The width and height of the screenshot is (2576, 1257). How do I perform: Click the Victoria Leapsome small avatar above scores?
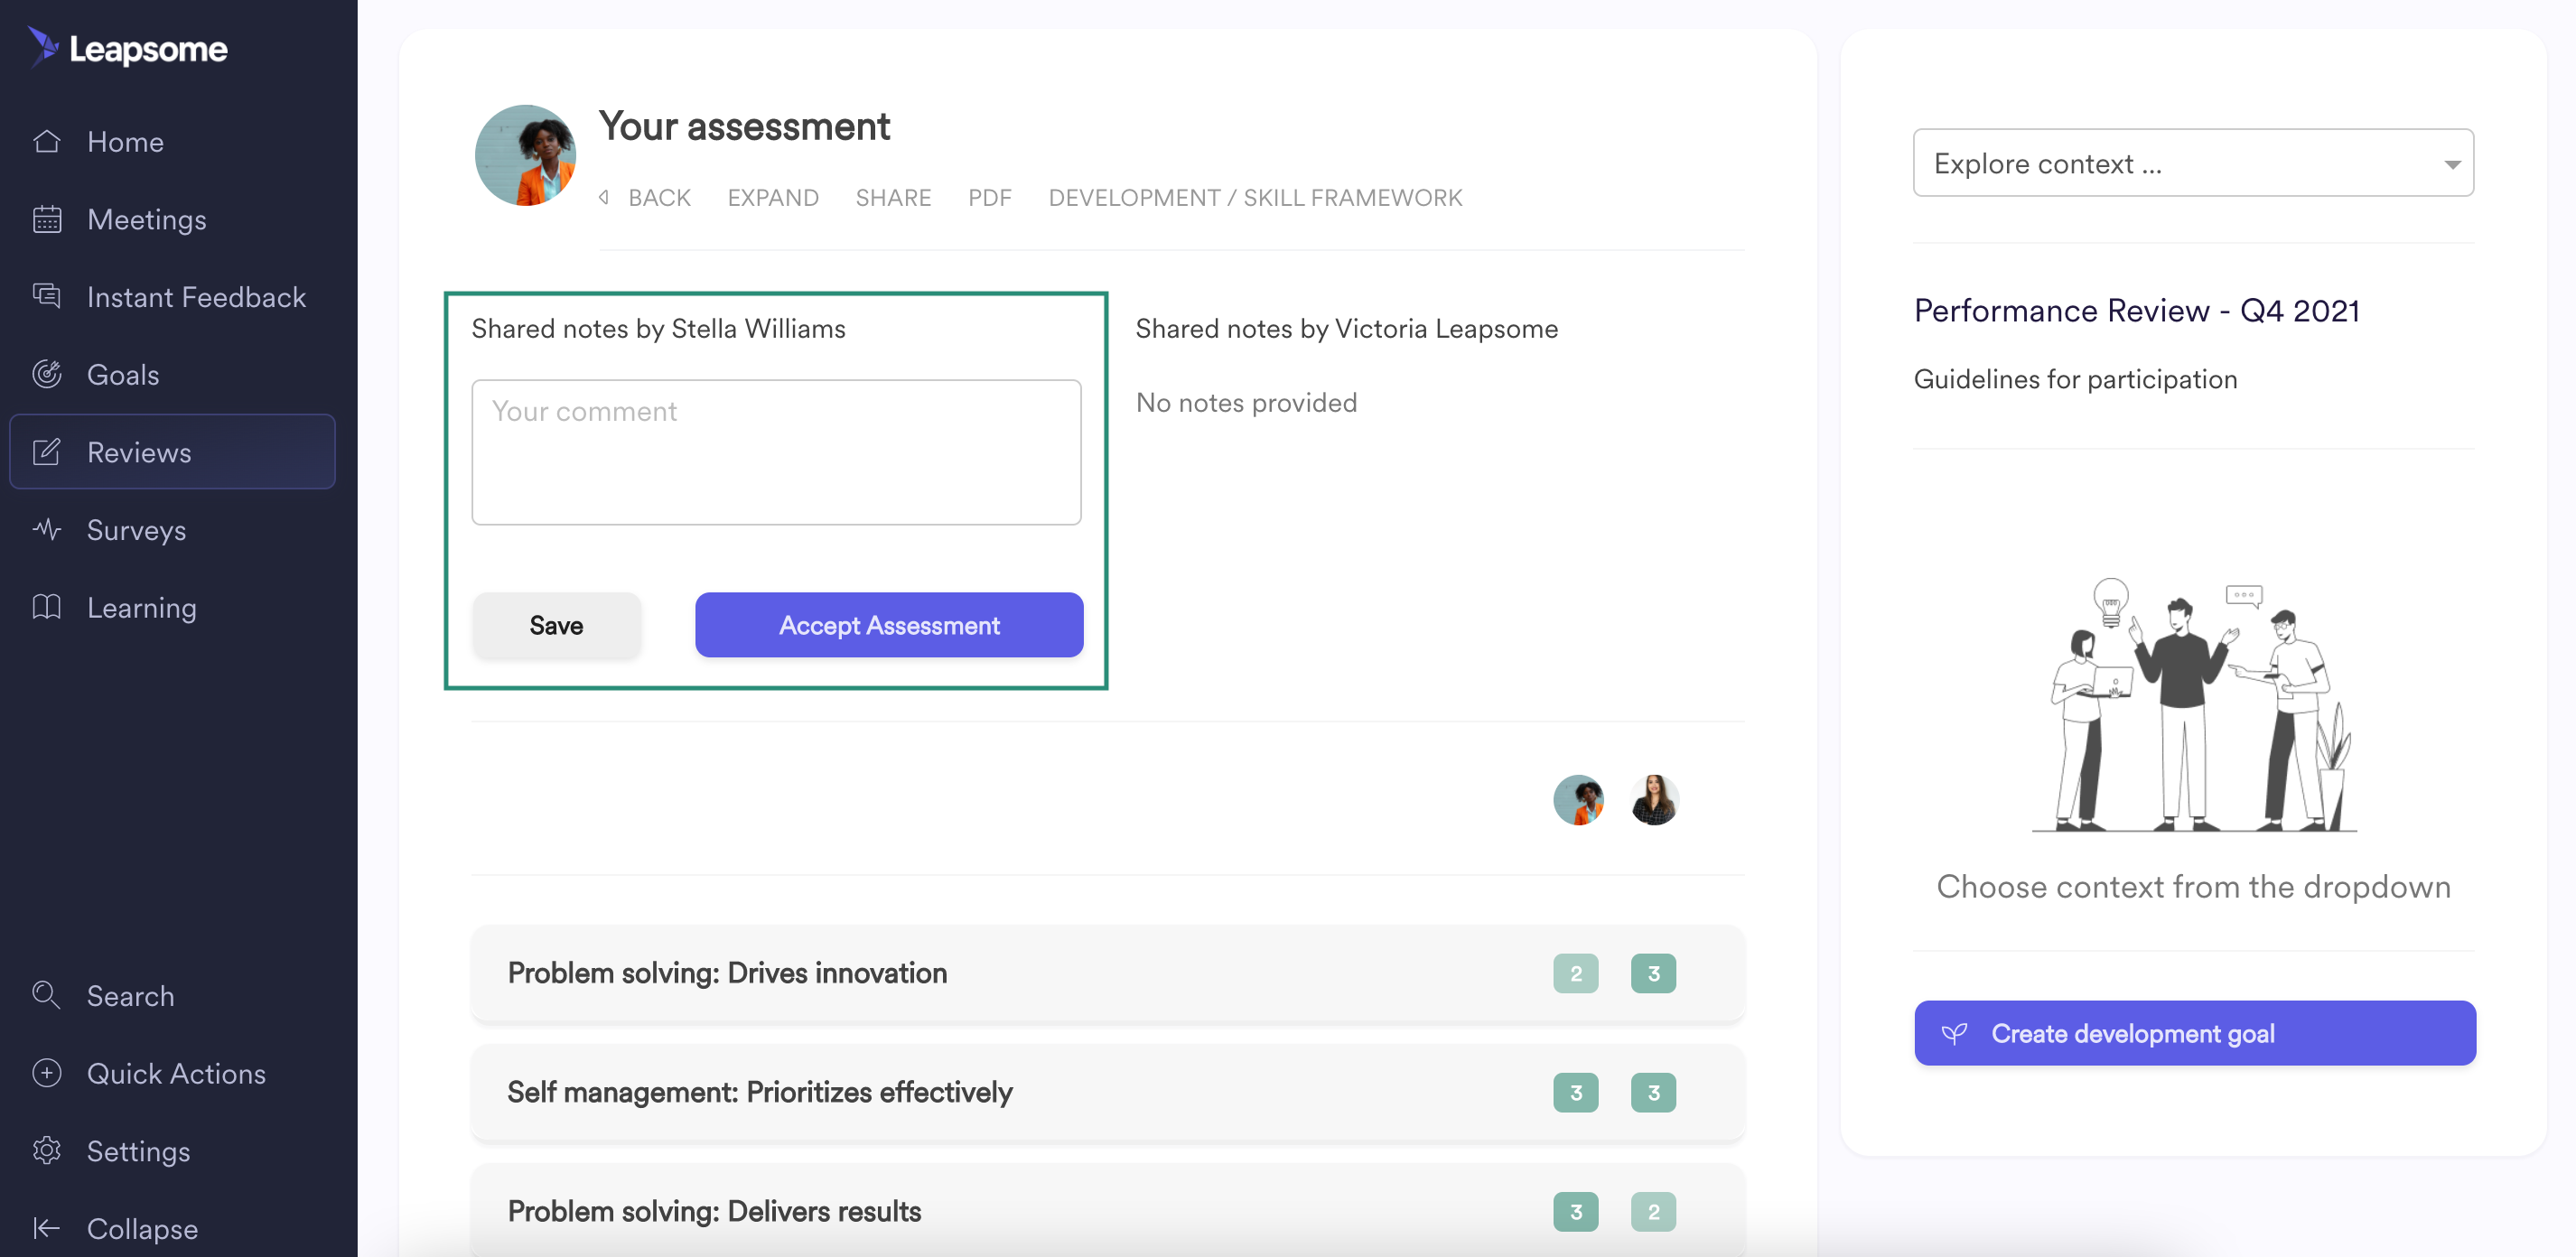pos(1654,800)
